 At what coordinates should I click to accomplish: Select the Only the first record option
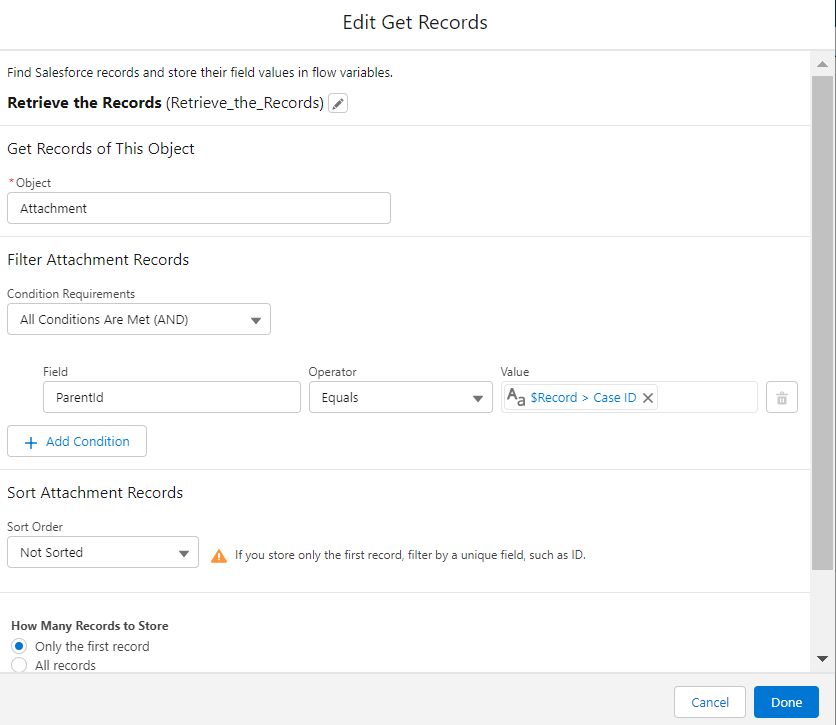(19, 647)
